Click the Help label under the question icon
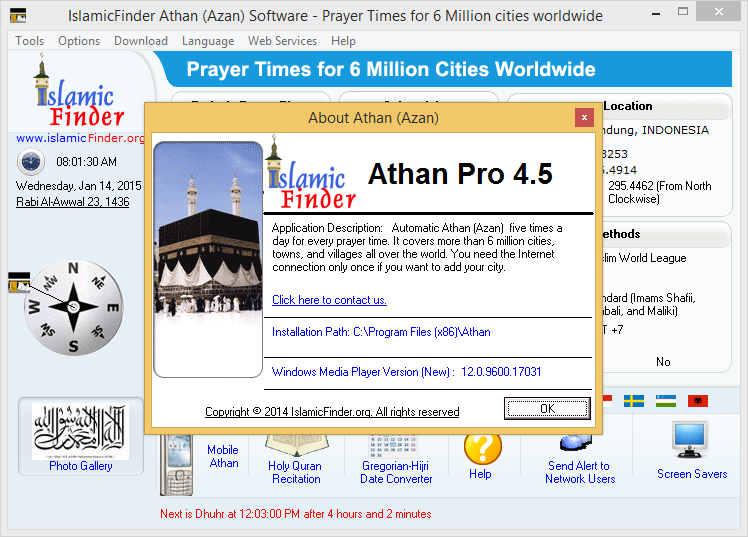 point(480,474)
